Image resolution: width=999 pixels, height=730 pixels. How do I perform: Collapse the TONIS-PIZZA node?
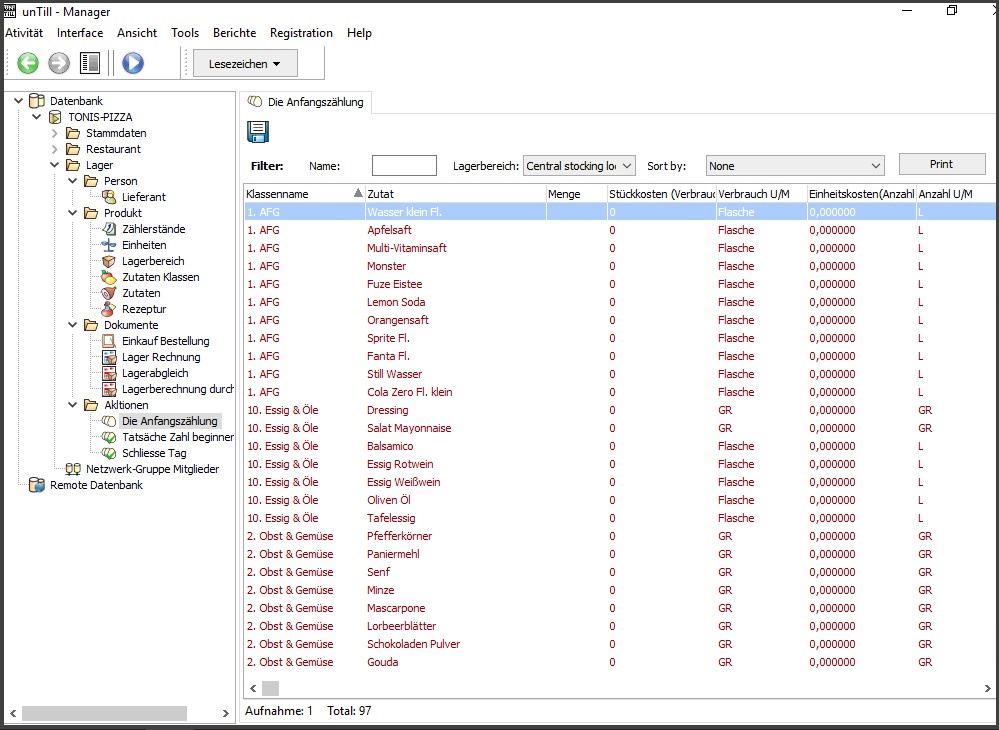click(x=36, y=117)
